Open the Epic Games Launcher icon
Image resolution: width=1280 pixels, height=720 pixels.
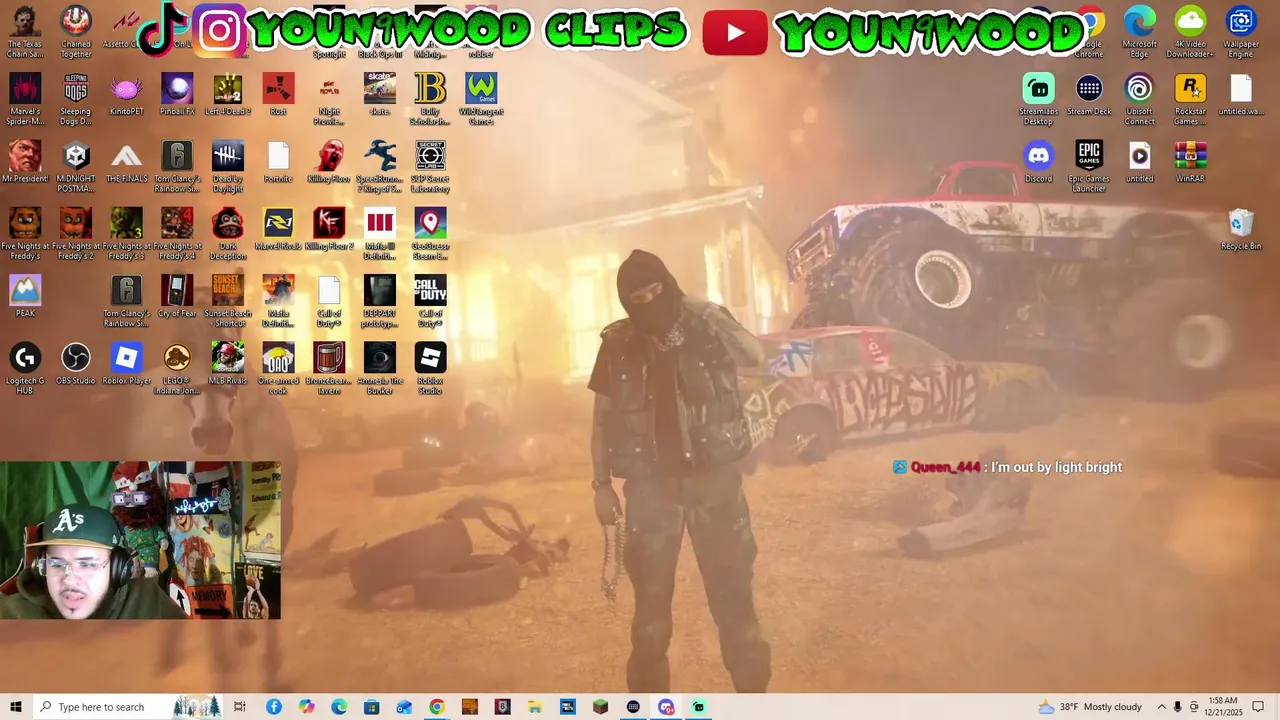point(1089,166)
